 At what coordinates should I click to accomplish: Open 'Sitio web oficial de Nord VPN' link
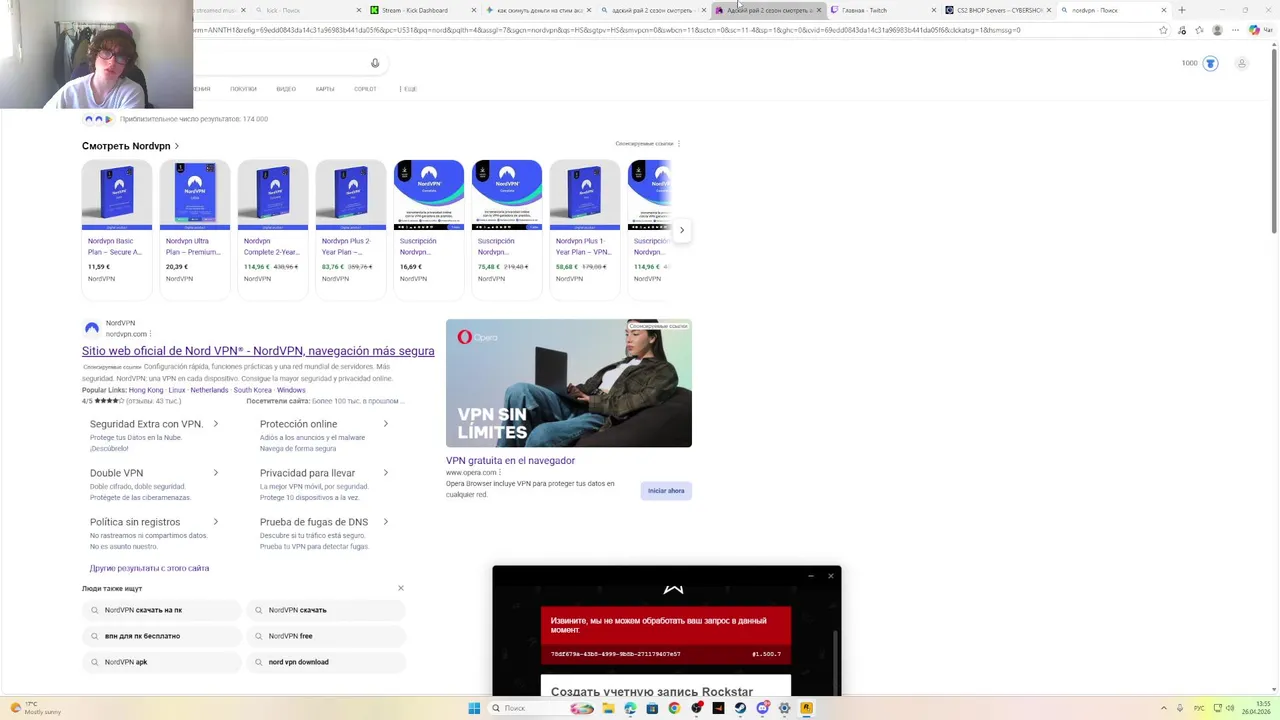coord(258,351)
